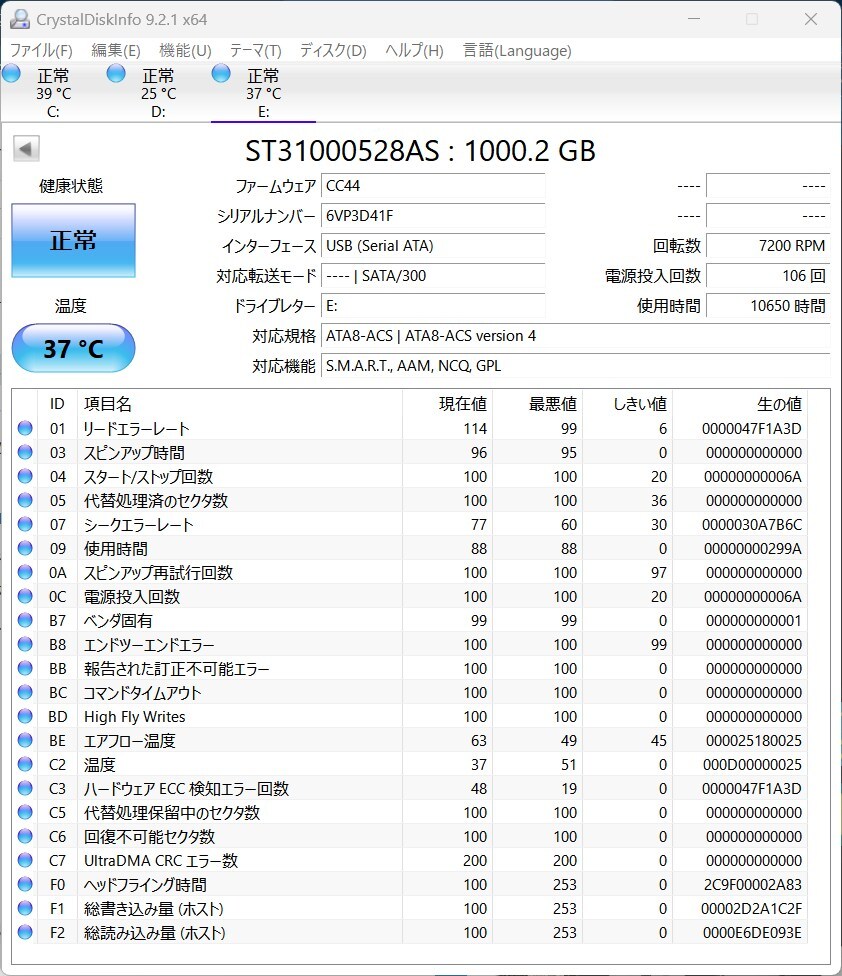Viewport: 842px width, 976px height.
Task: Open the ヘルプ(H) menu
Action: click(414, 50)
